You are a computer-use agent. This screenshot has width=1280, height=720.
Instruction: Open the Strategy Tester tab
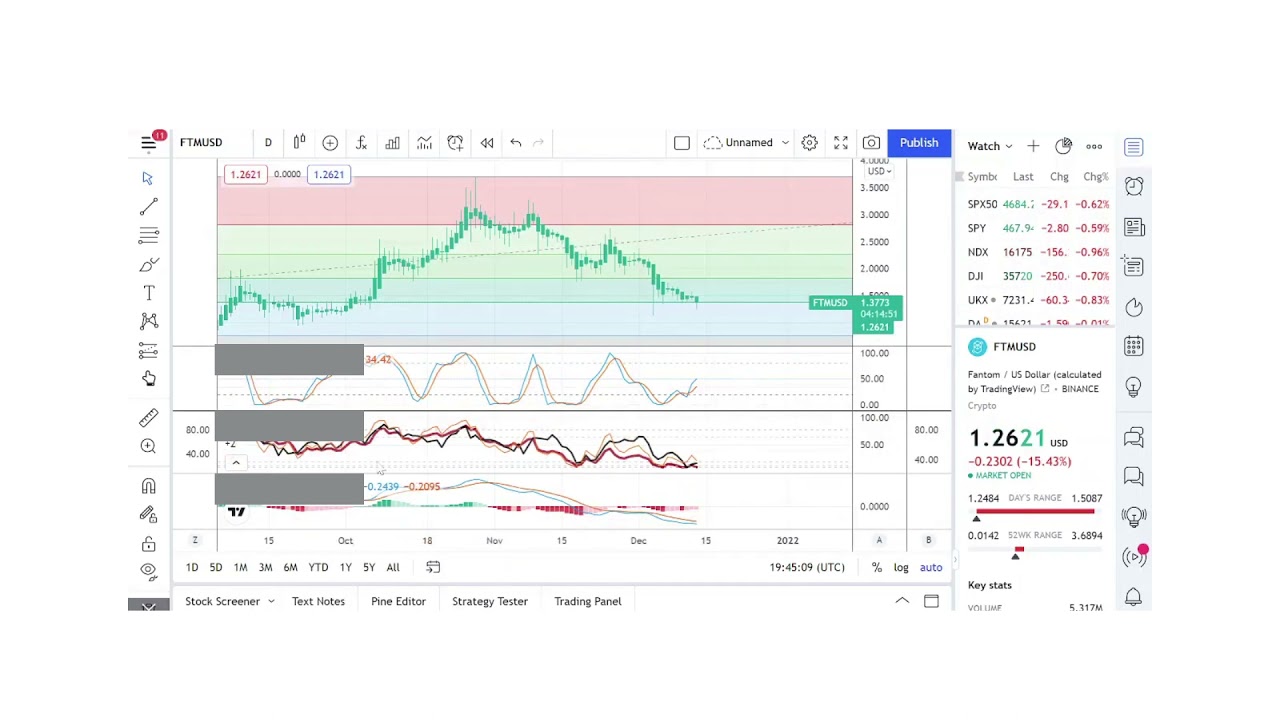489,601
